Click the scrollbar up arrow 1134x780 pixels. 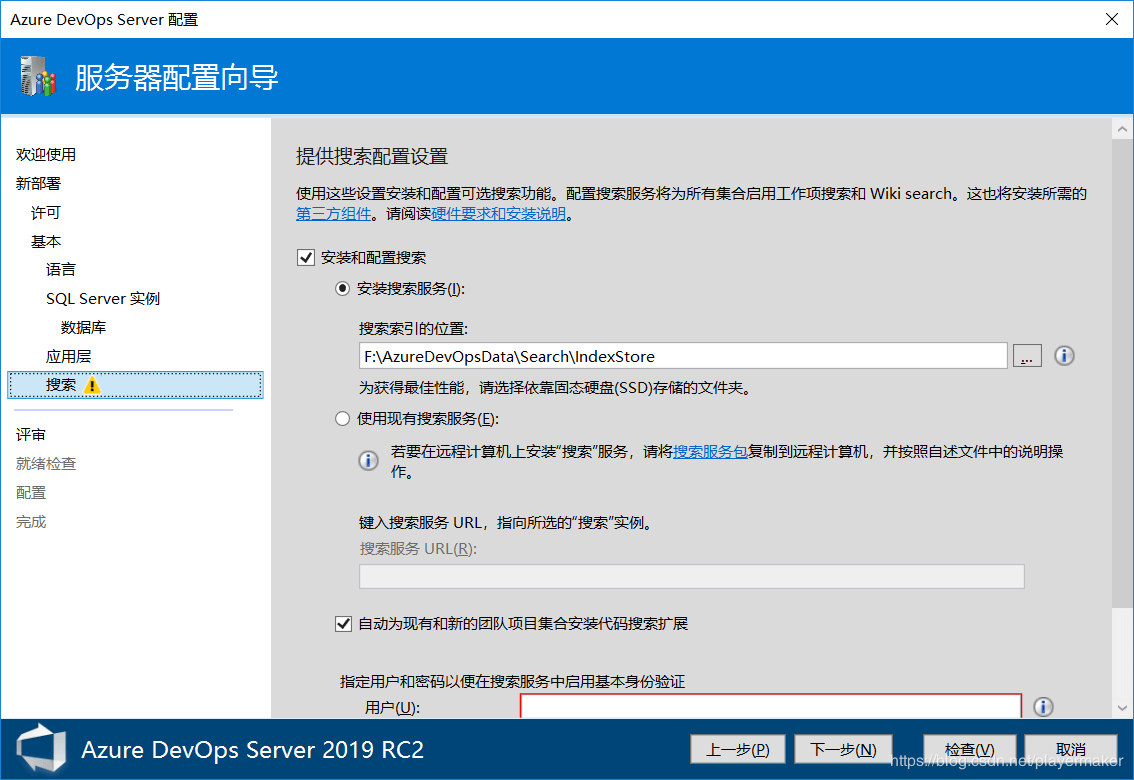pyautogui.click(x=1122, y=129)
